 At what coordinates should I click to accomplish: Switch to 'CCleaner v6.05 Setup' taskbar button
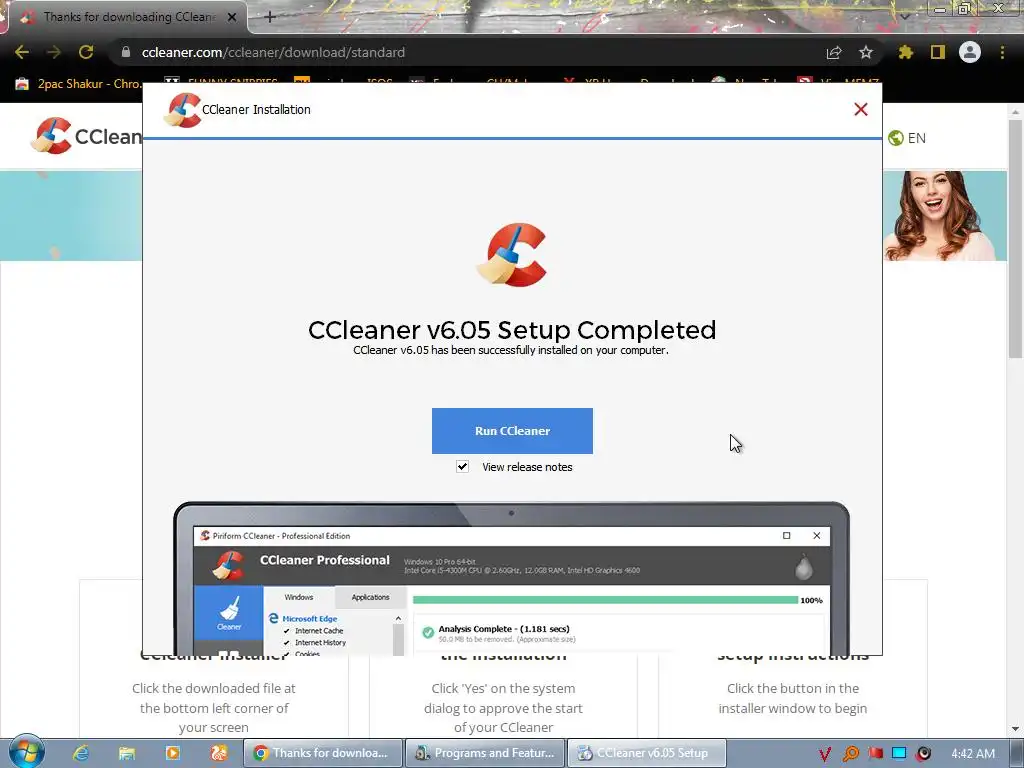point(647,753)
